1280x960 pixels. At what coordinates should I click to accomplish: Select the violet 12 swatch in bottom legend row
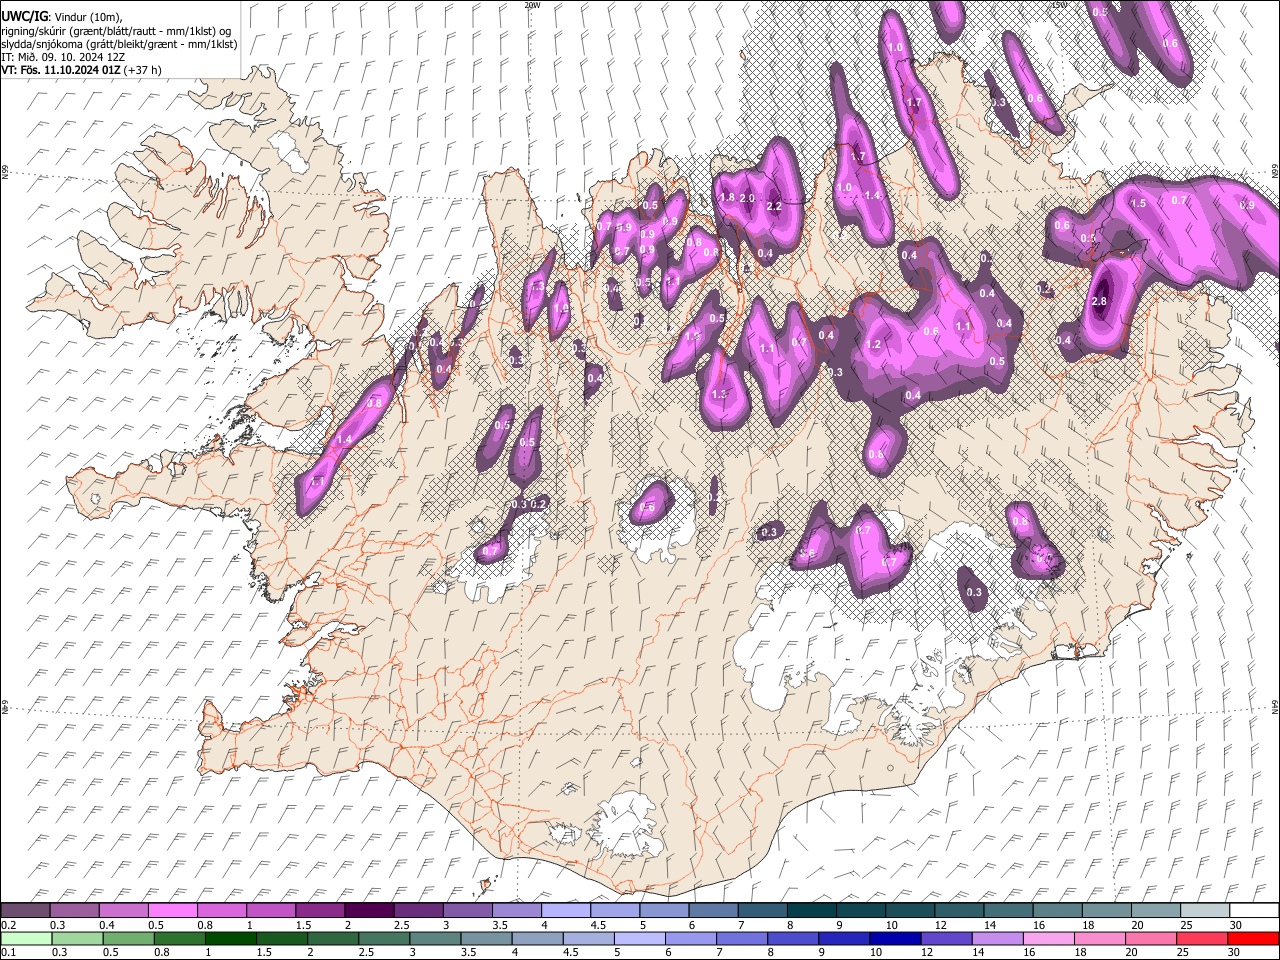(x=946, y=938)
